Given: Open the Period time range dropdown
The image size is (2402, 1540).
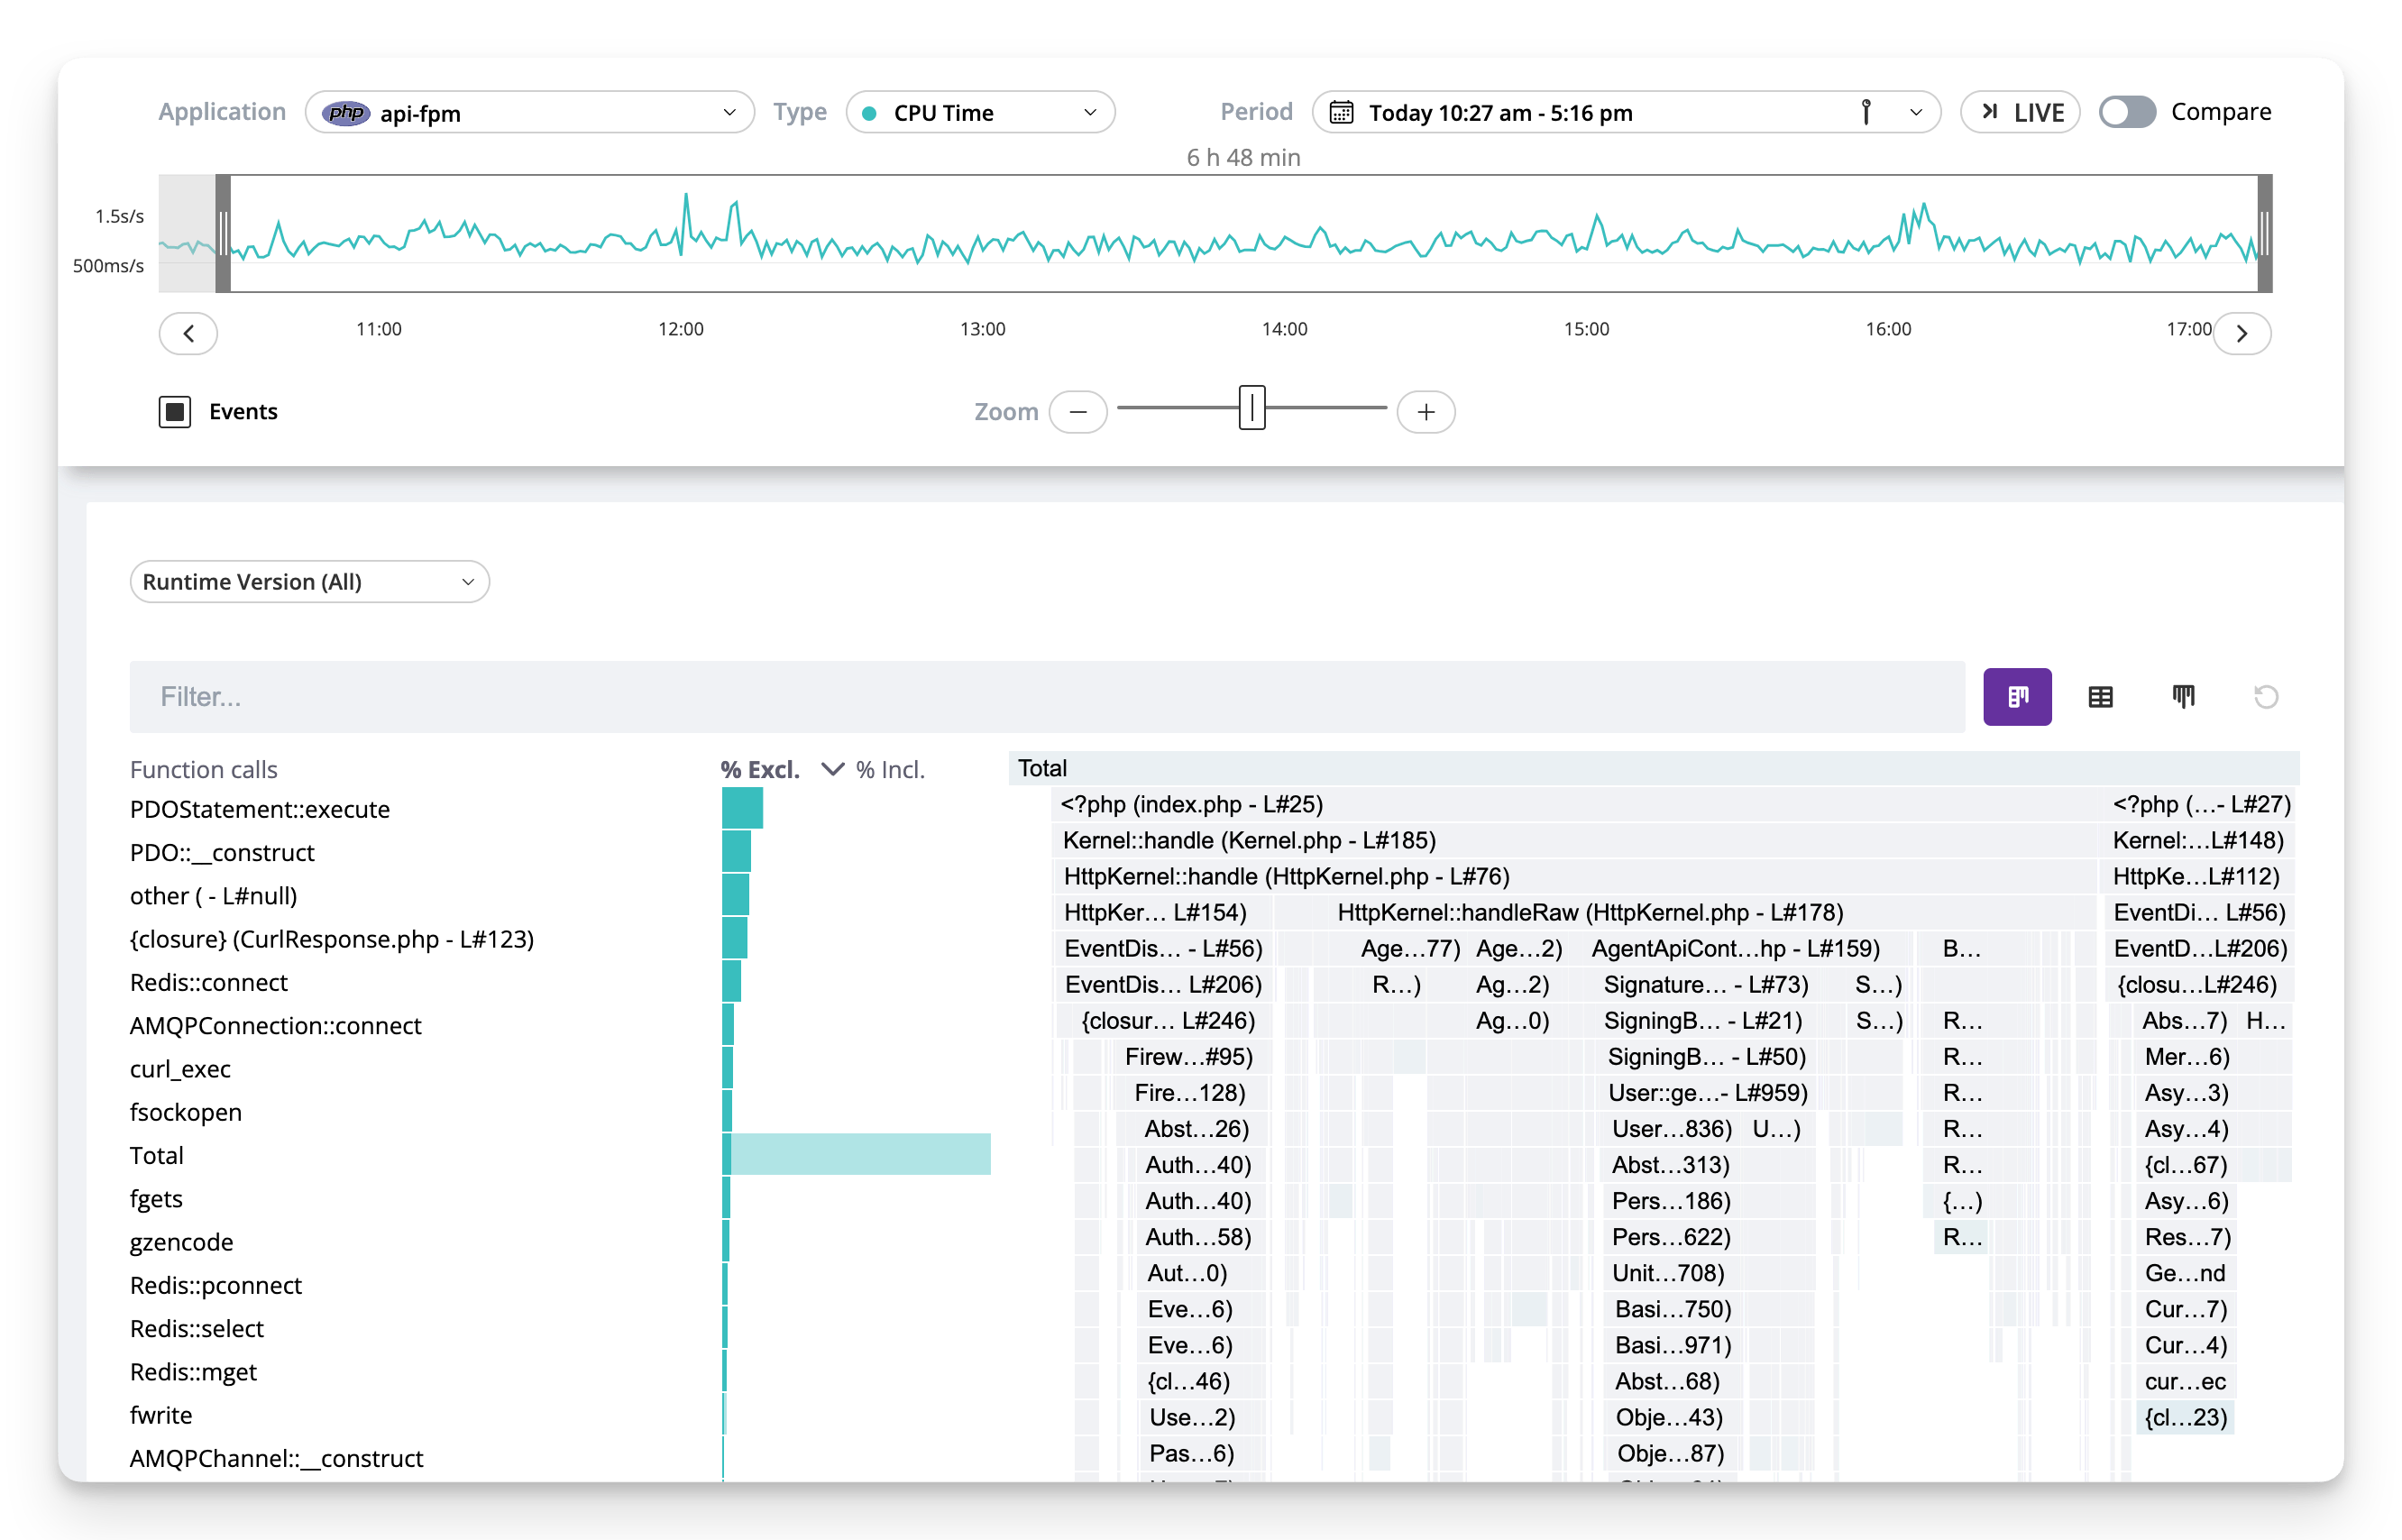Looking at the screenshot, I should point(1626,112).
